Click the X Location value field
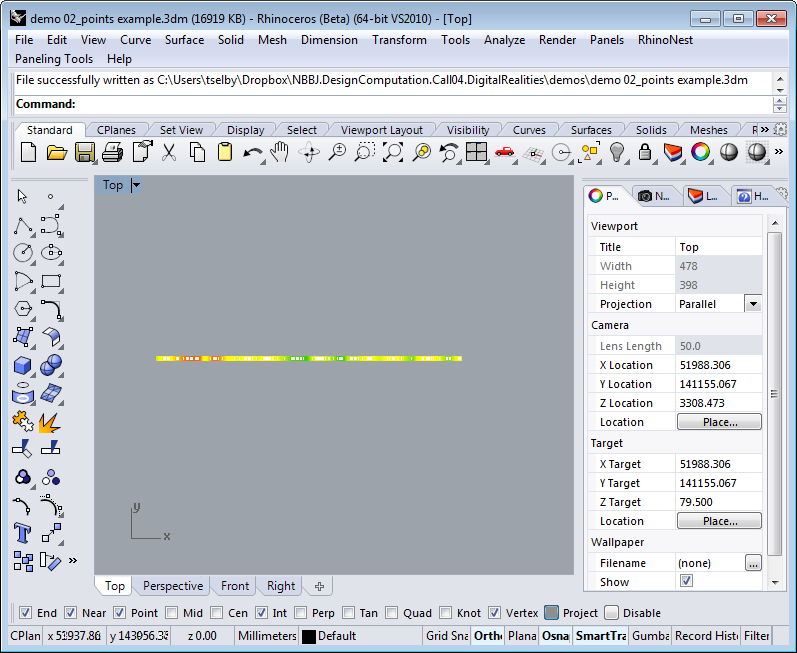The height and width of the screenshot is (653, 797). (719, 365)
